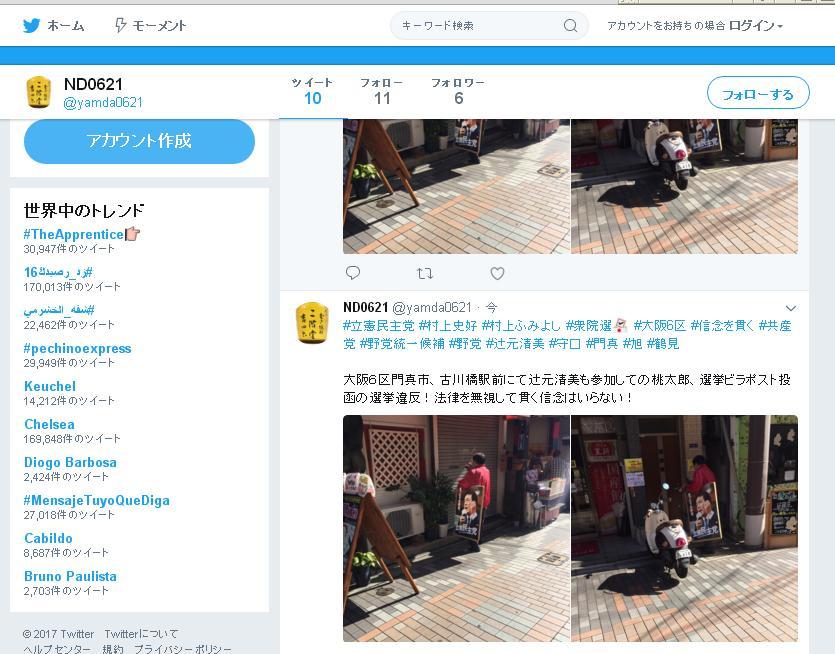This screenshot has height=654, width=835.
Task: Focus the keyword search field
Action: 478,26
